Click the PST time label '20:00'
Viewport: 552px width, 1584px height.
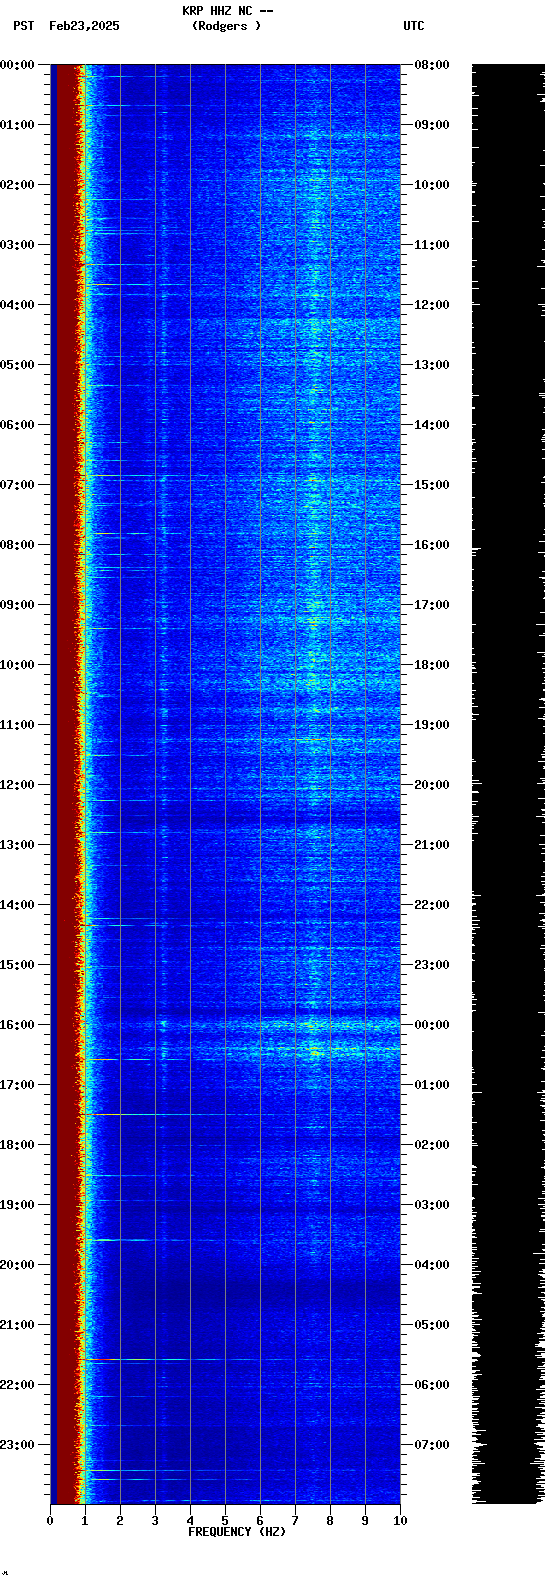coord(17,1265)
